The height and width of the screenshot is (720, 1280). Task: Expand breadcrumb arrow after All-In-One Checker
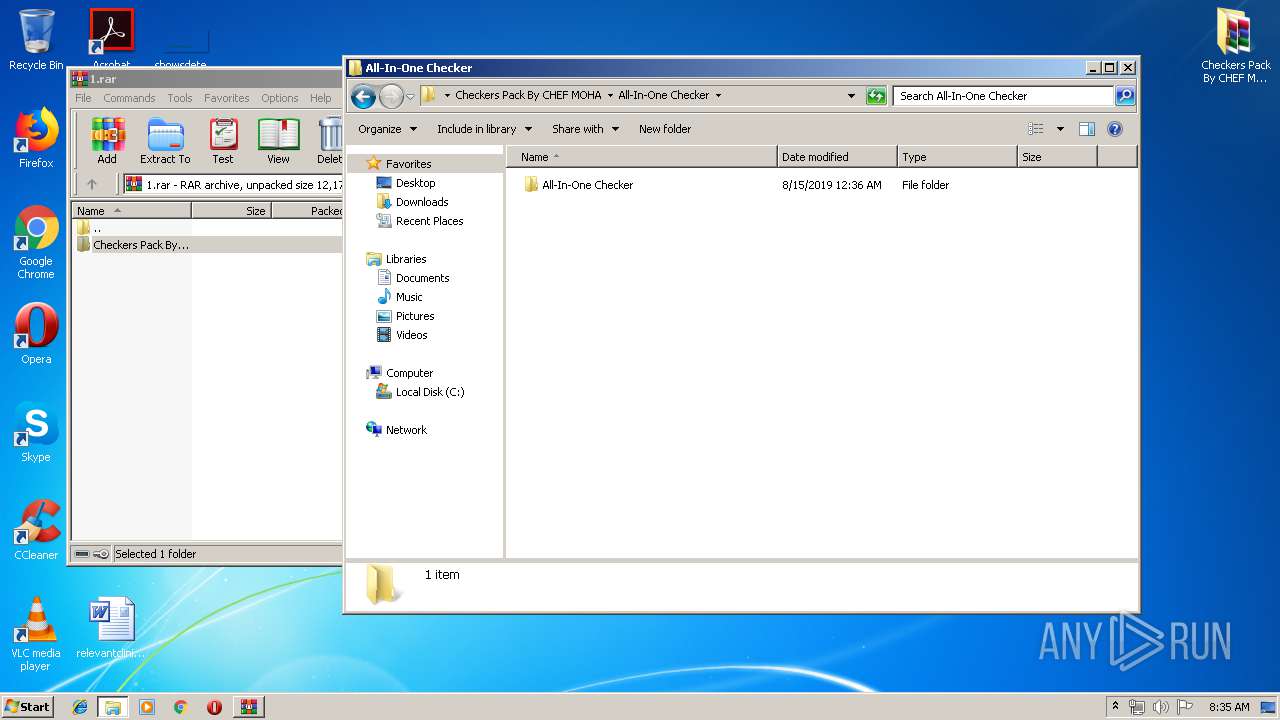point(718,96)
